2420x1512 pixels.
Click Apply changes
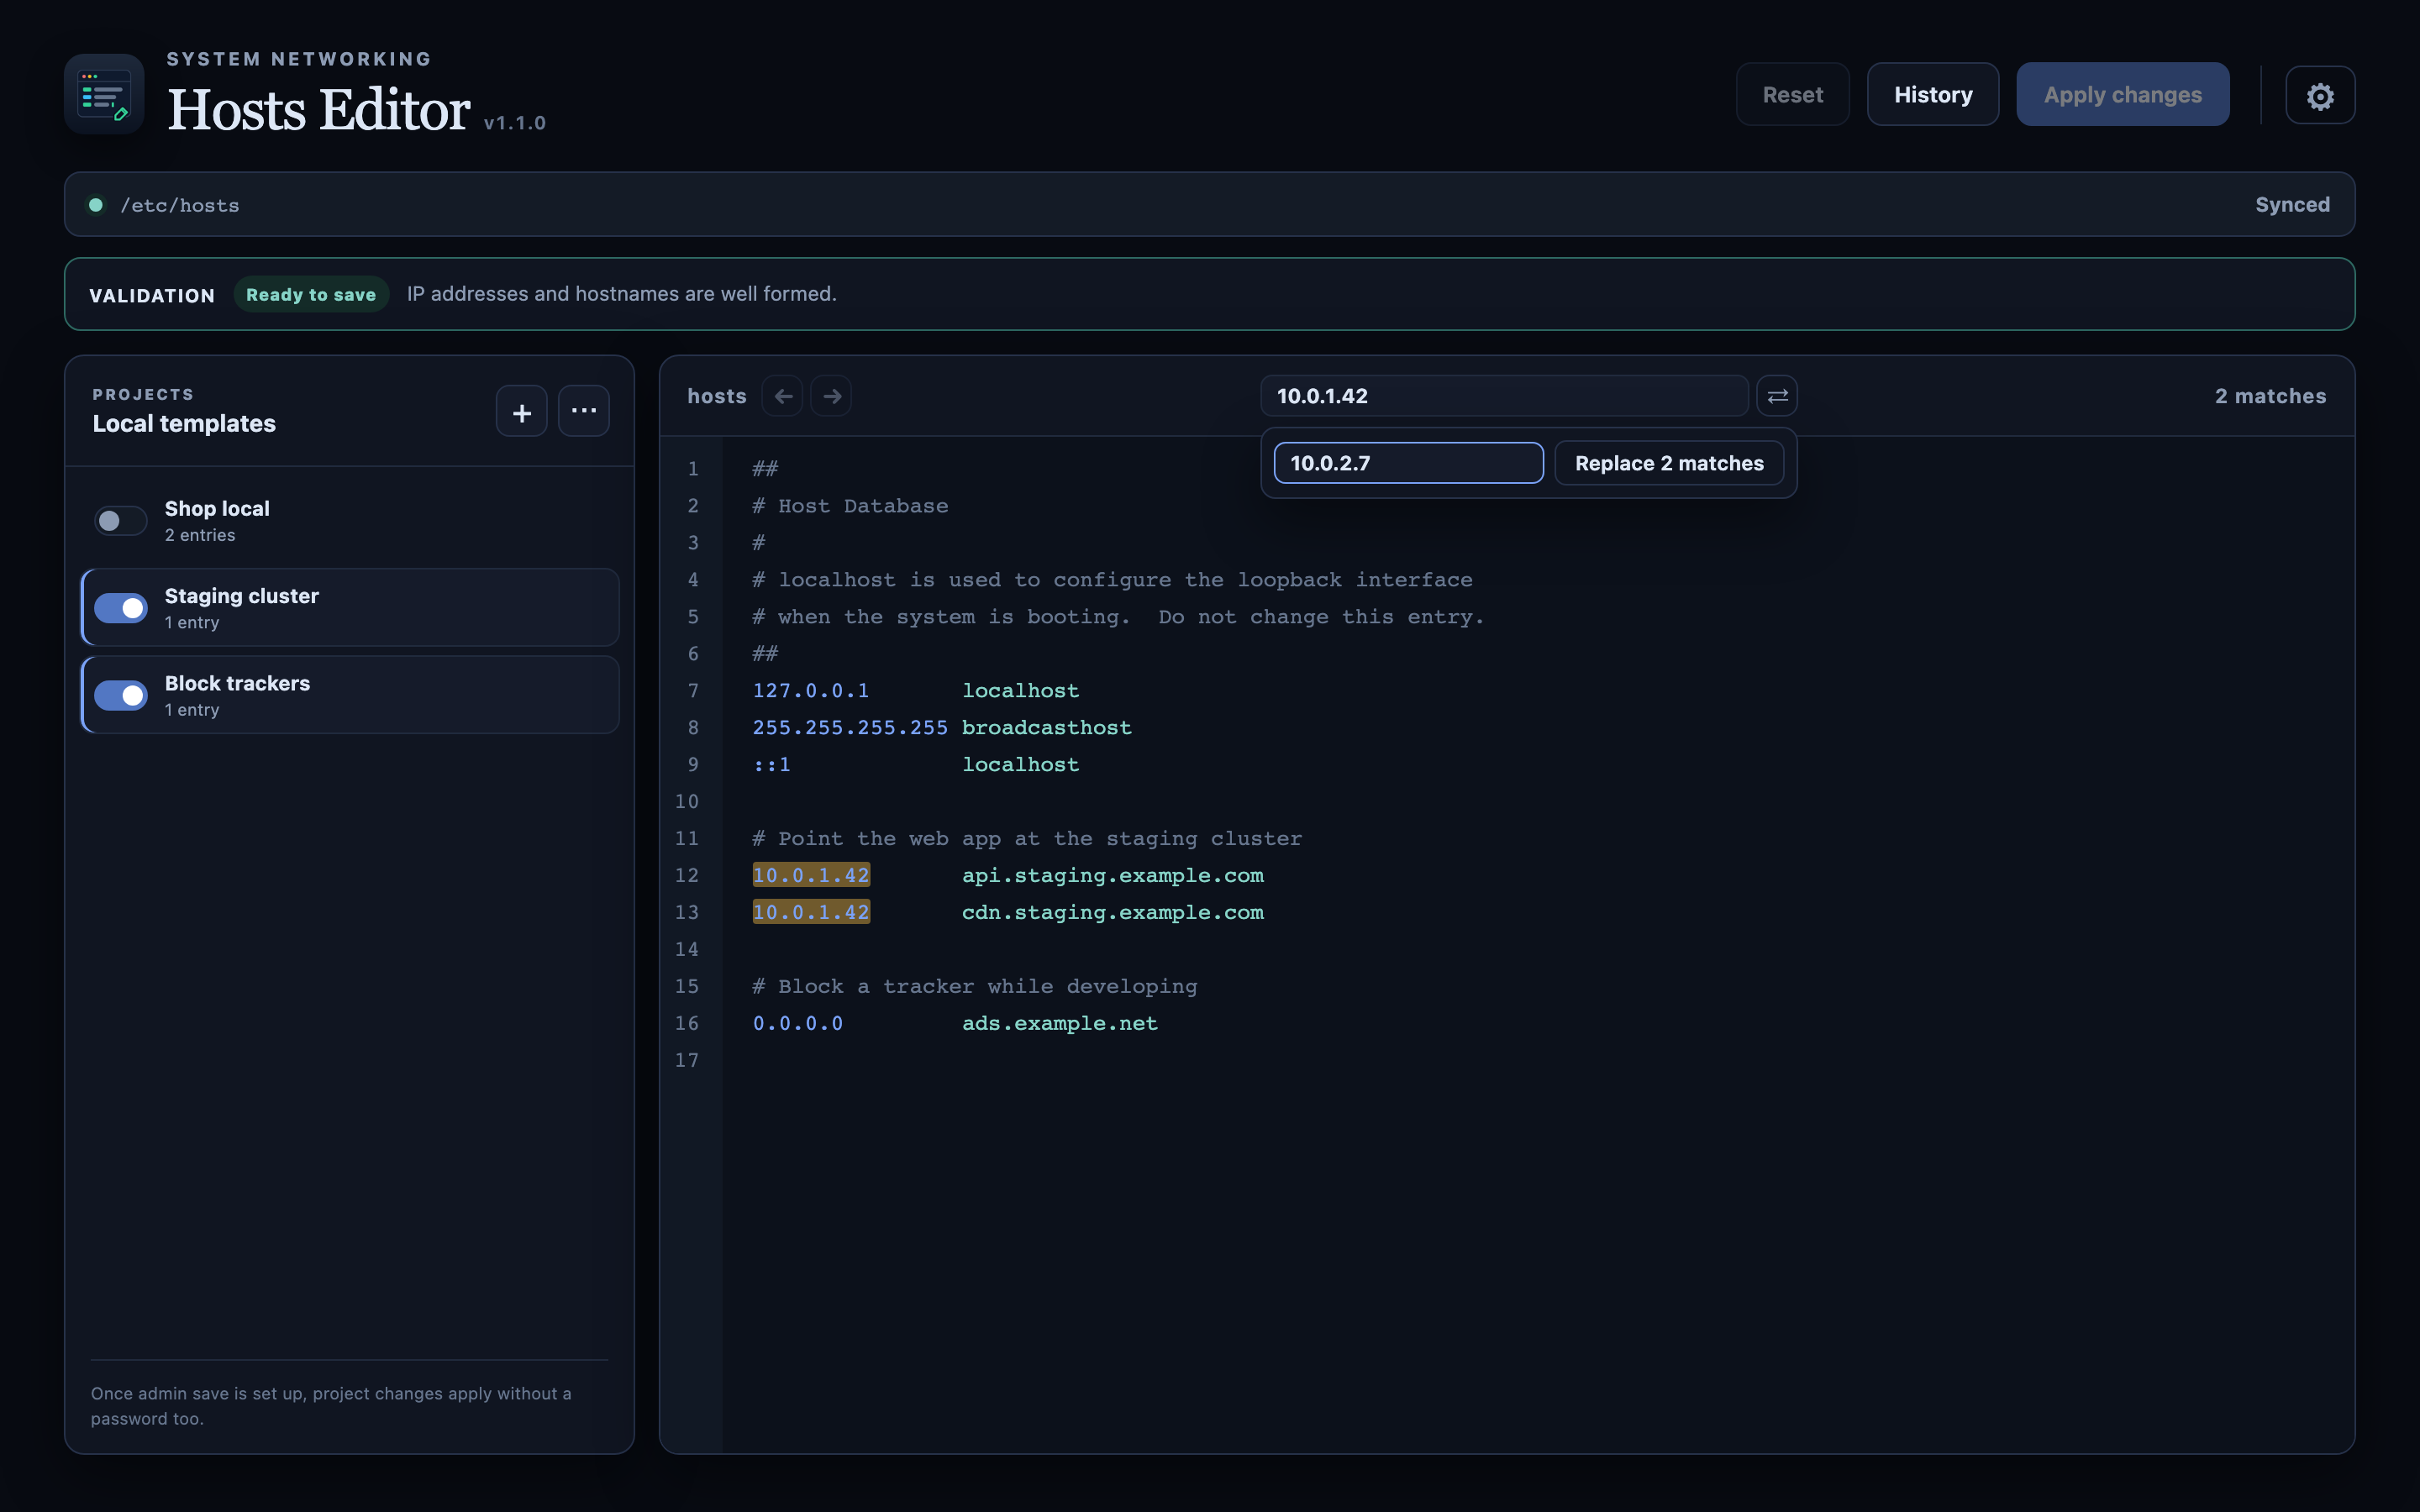point(2122,95)
